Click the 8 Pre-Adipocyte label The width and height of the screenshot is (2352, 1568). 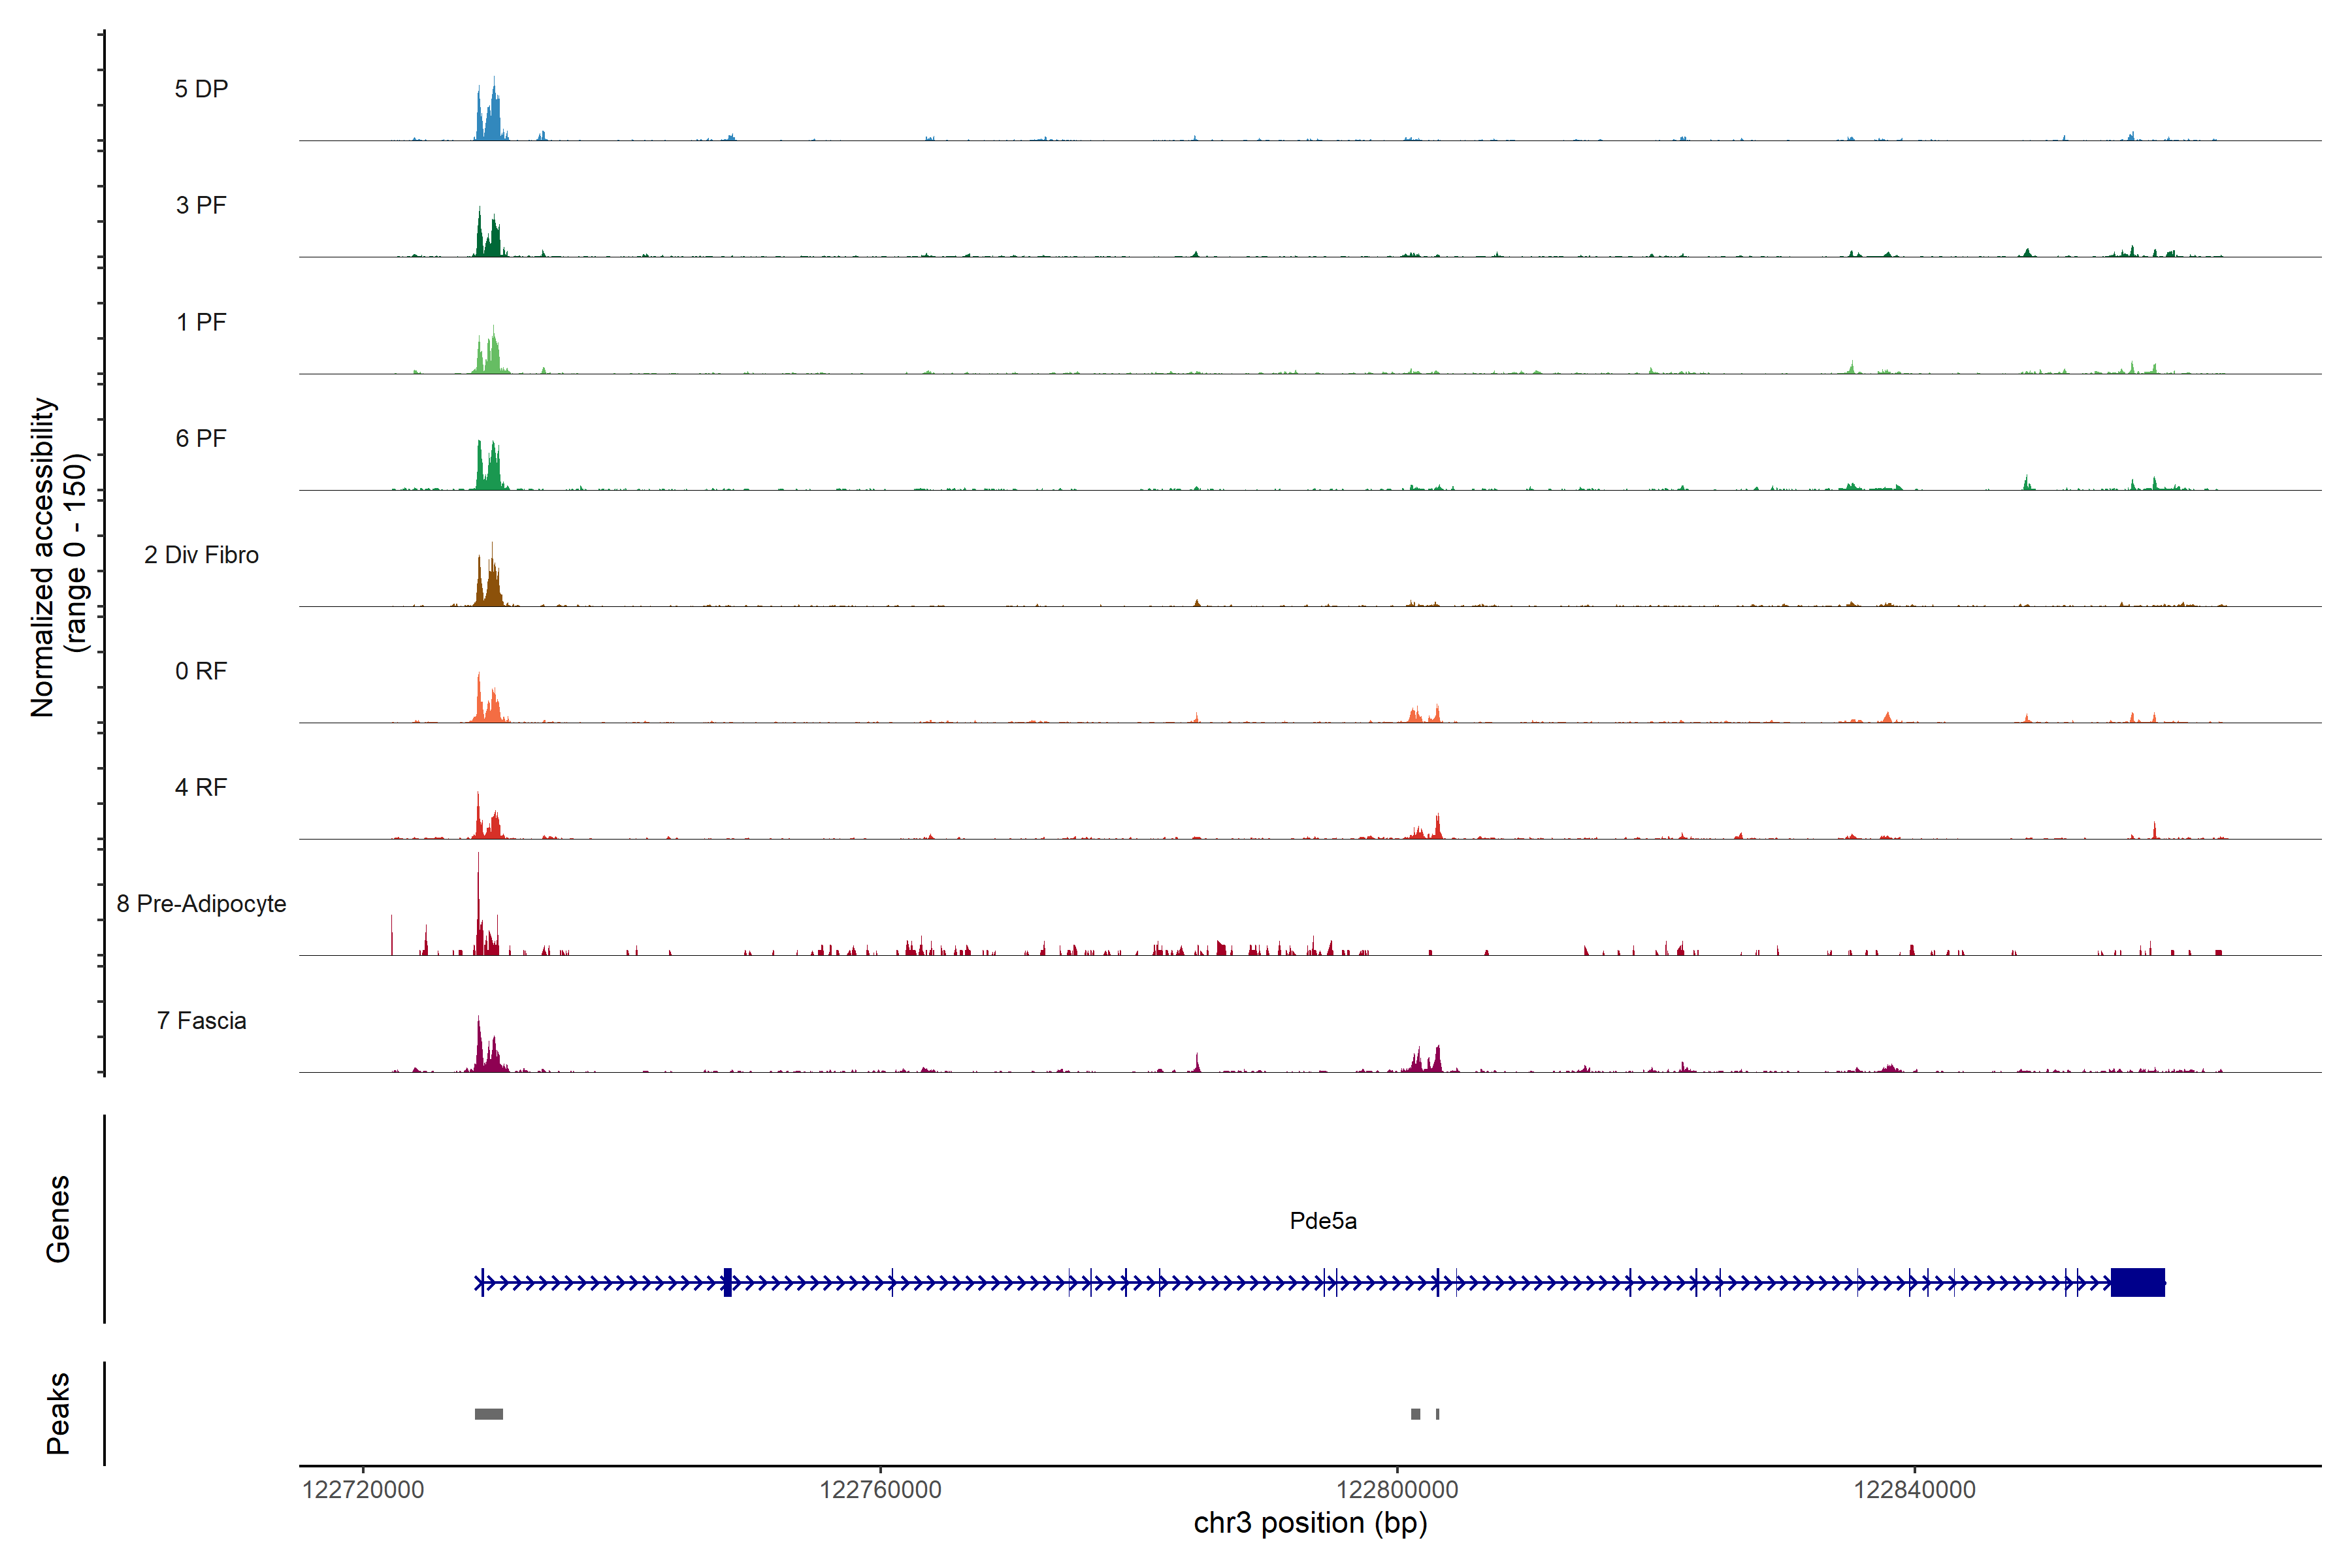(x=201, y=904)
